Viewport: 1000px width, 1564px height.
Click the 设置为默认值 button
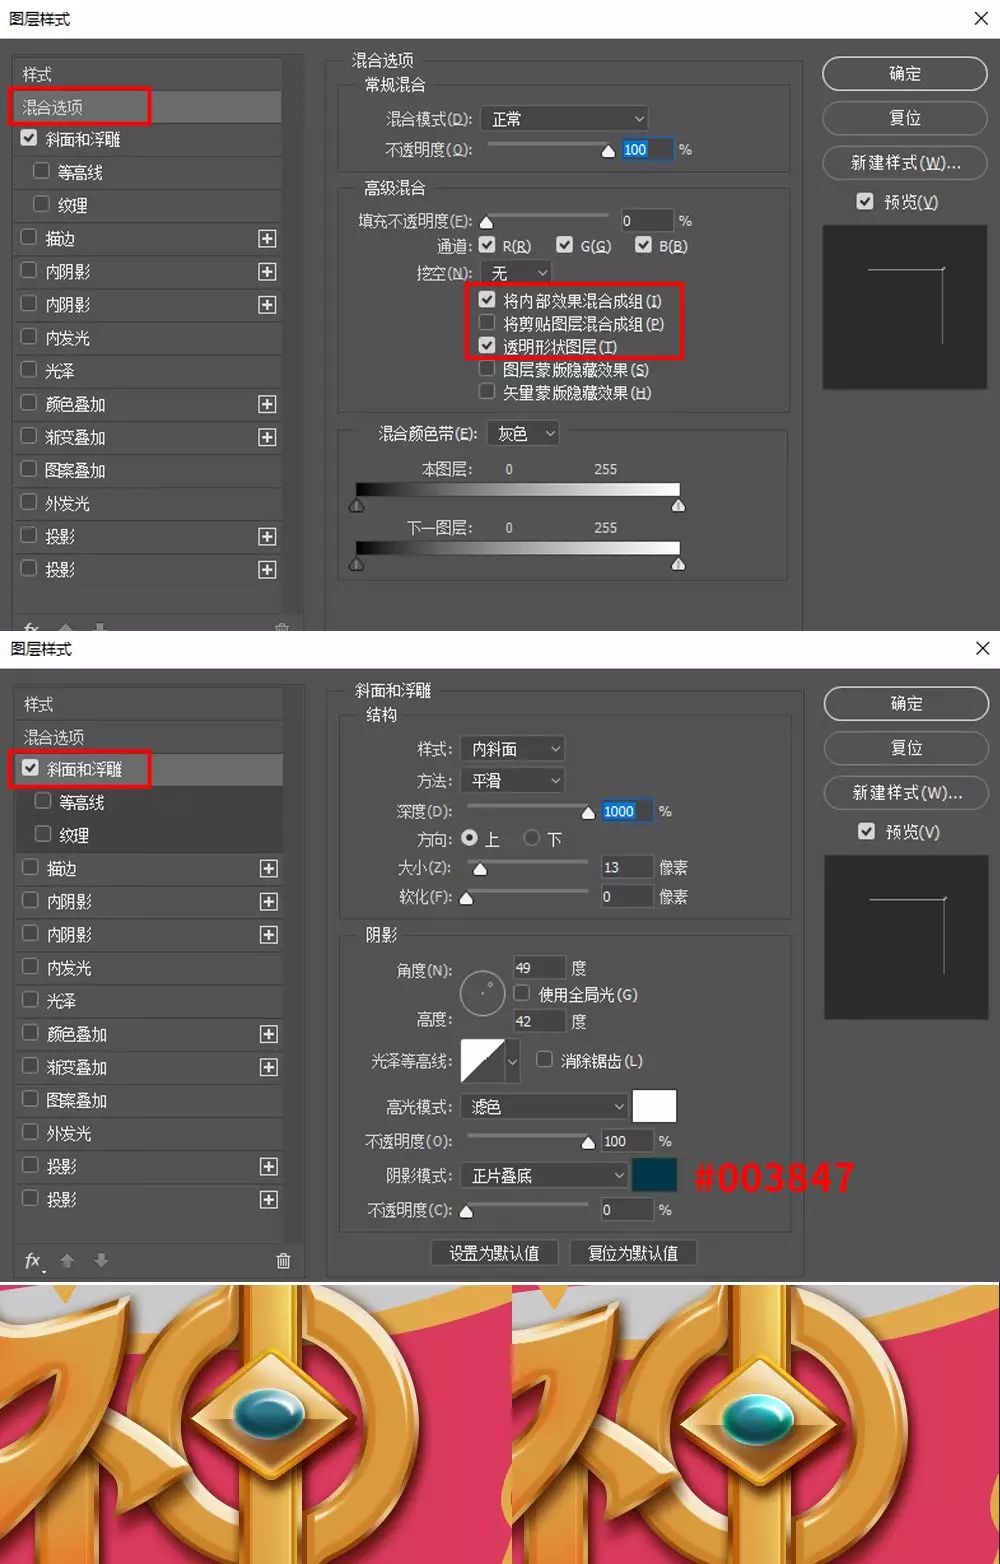point(492,1252)
